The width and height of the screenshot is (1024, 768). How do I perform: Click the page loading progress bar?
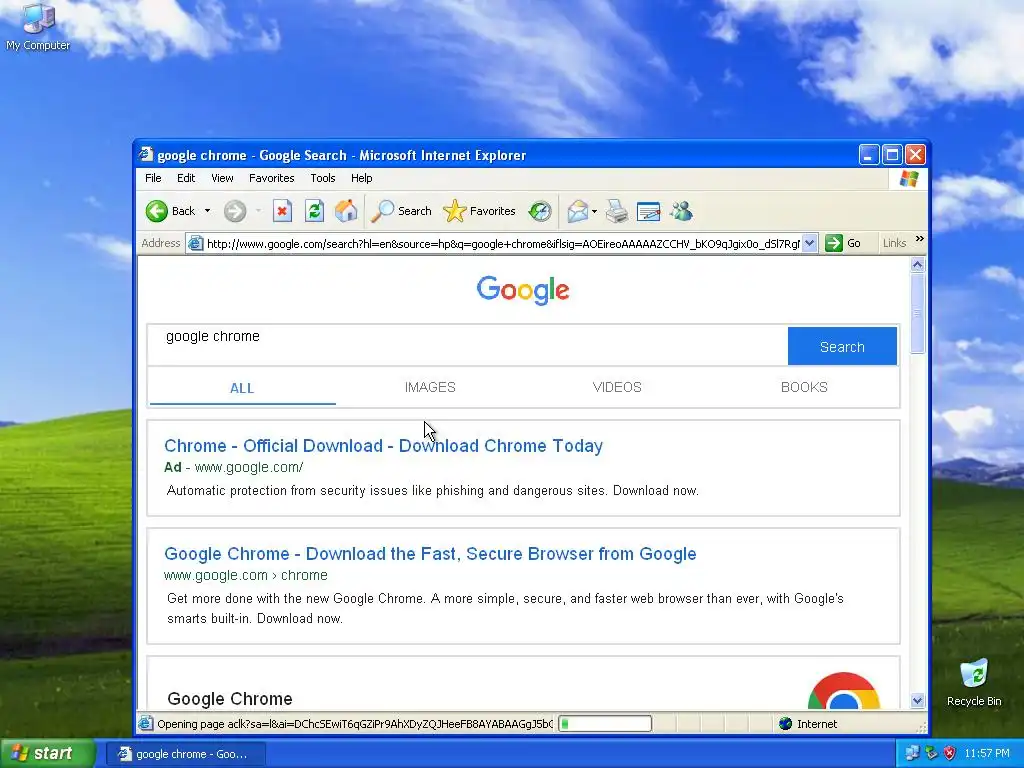(605, 724)
